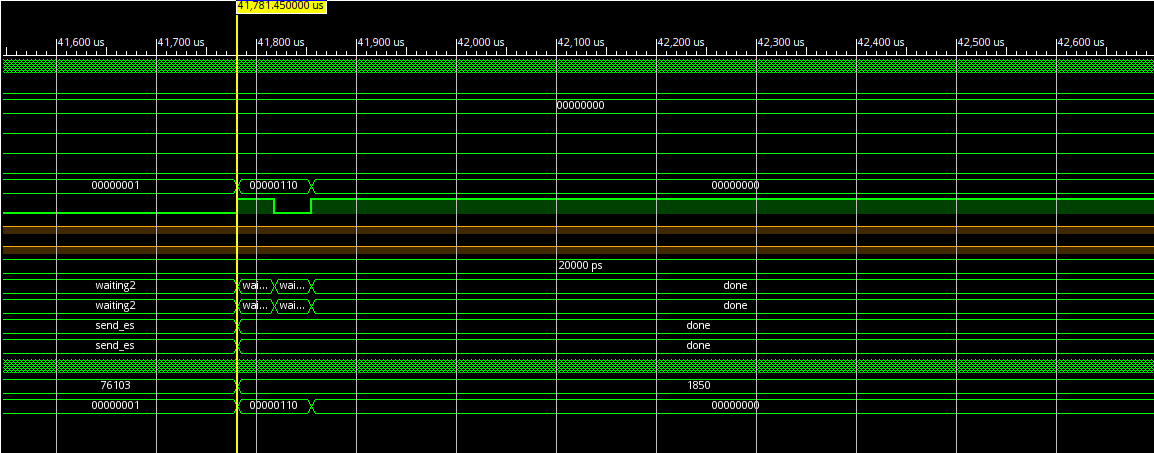Click the 1850 bus value segment

click(x=698, y=385)
